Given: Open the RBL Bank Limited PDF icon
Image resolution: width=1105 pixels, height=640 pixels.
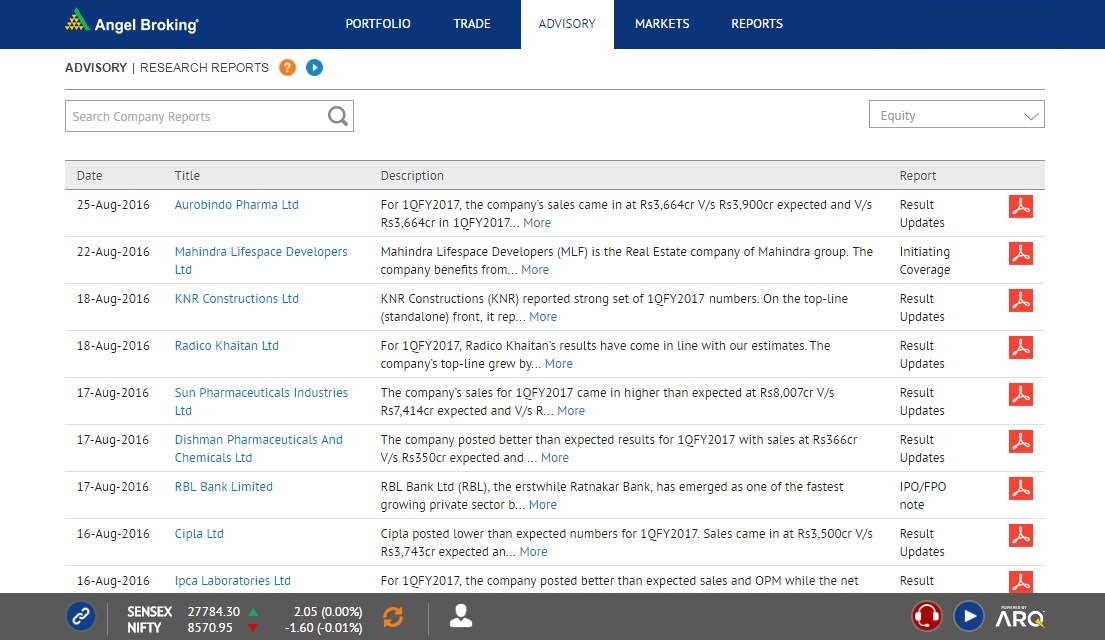Looking at the screenshot, I should (1020, 488).
